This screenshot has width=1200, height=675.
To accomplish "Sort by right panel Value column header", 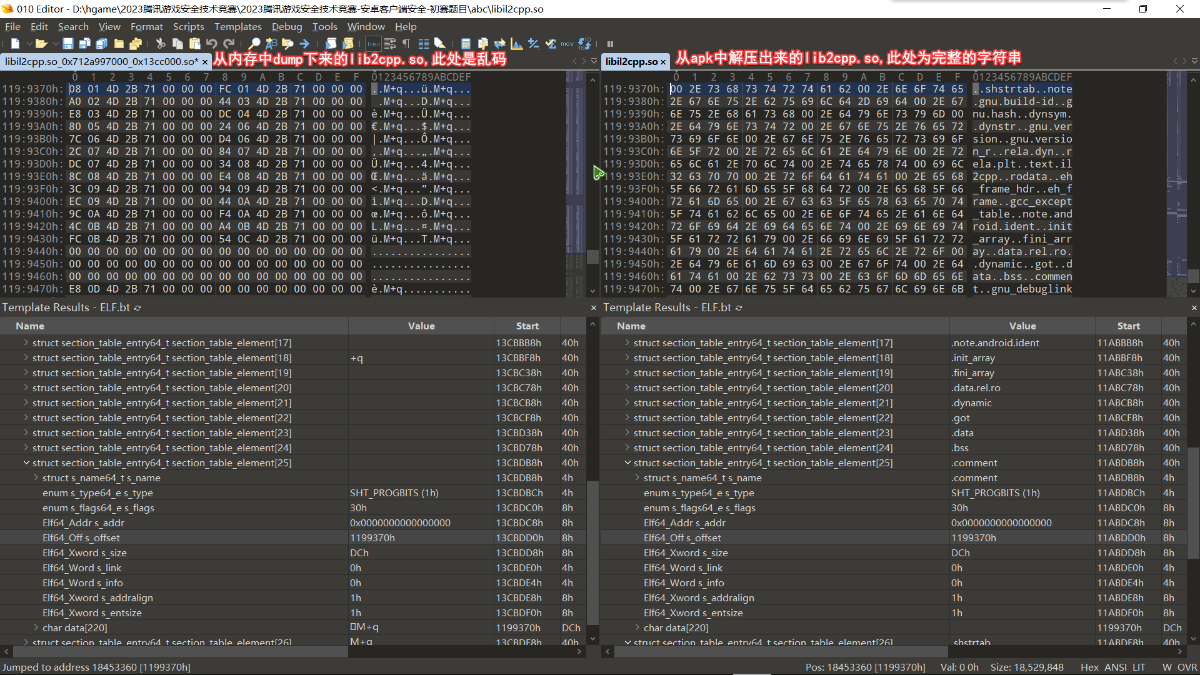I will pyautogui.click(x=1022, y=326).
